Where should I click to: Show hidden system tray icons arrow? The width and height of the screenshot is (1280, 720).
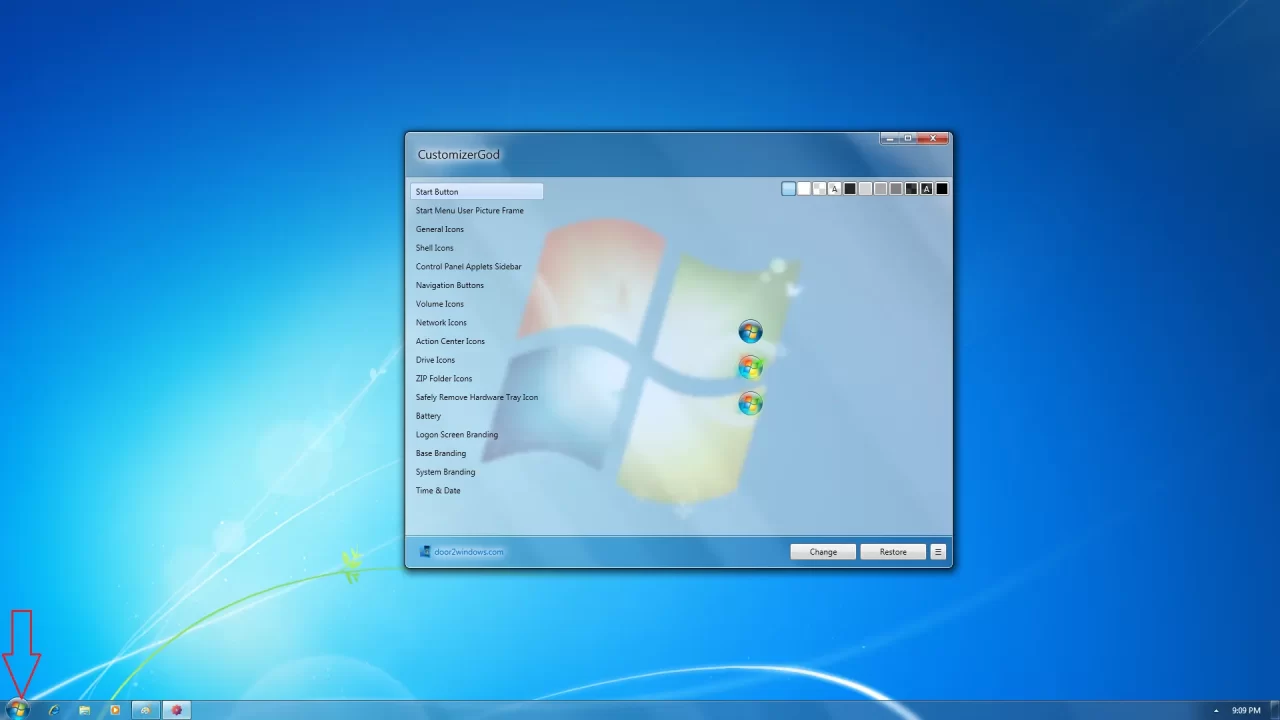pyautogui.click(x=1216, y=711)
